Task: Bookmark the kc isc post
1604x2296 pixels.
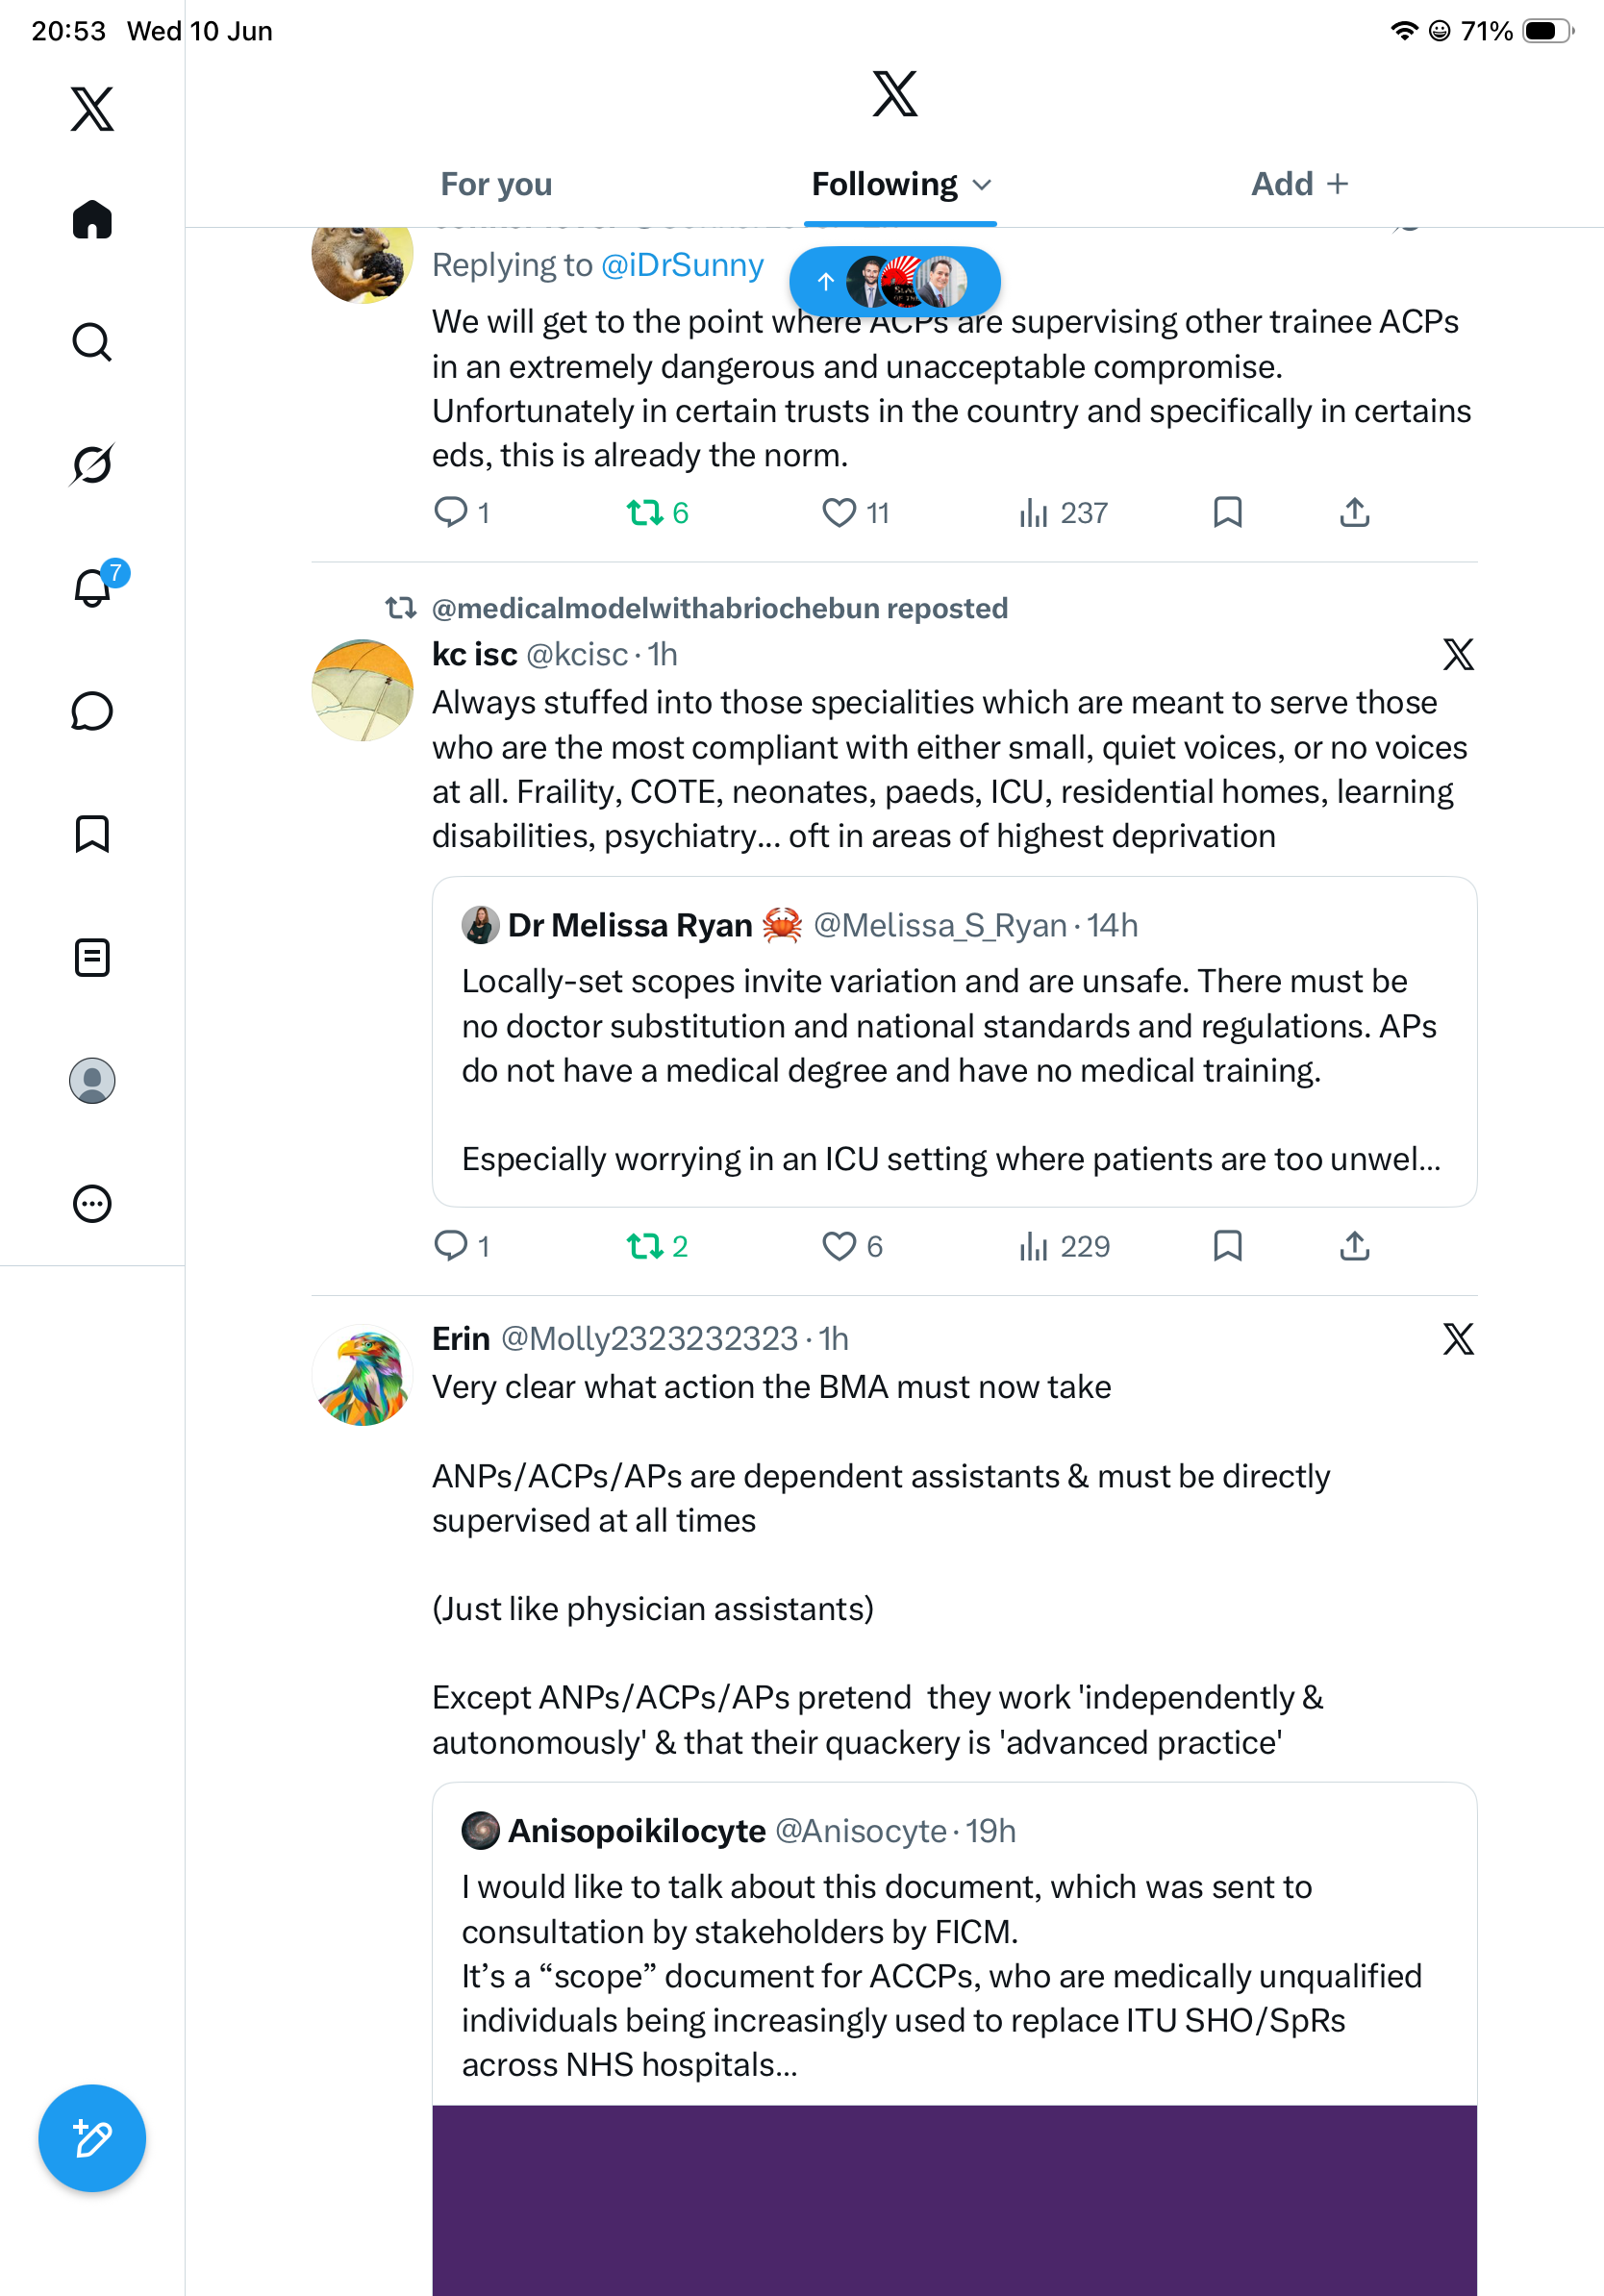Action: [1227, 1246]
